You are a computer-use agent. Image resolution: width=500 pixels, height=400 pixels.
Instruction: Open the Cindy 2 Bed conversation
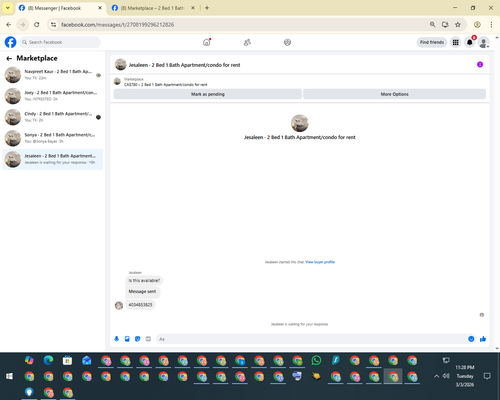53,117
